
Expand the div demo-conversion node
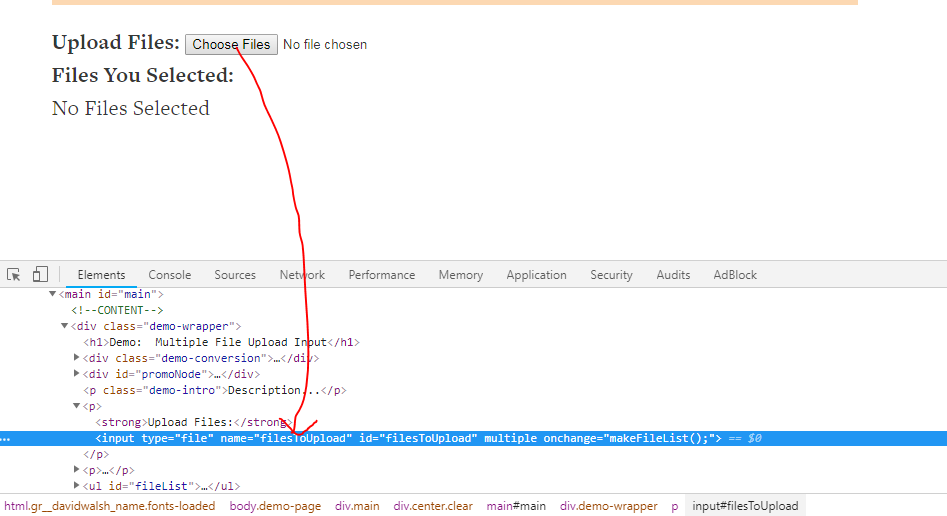tap(77, 358)
